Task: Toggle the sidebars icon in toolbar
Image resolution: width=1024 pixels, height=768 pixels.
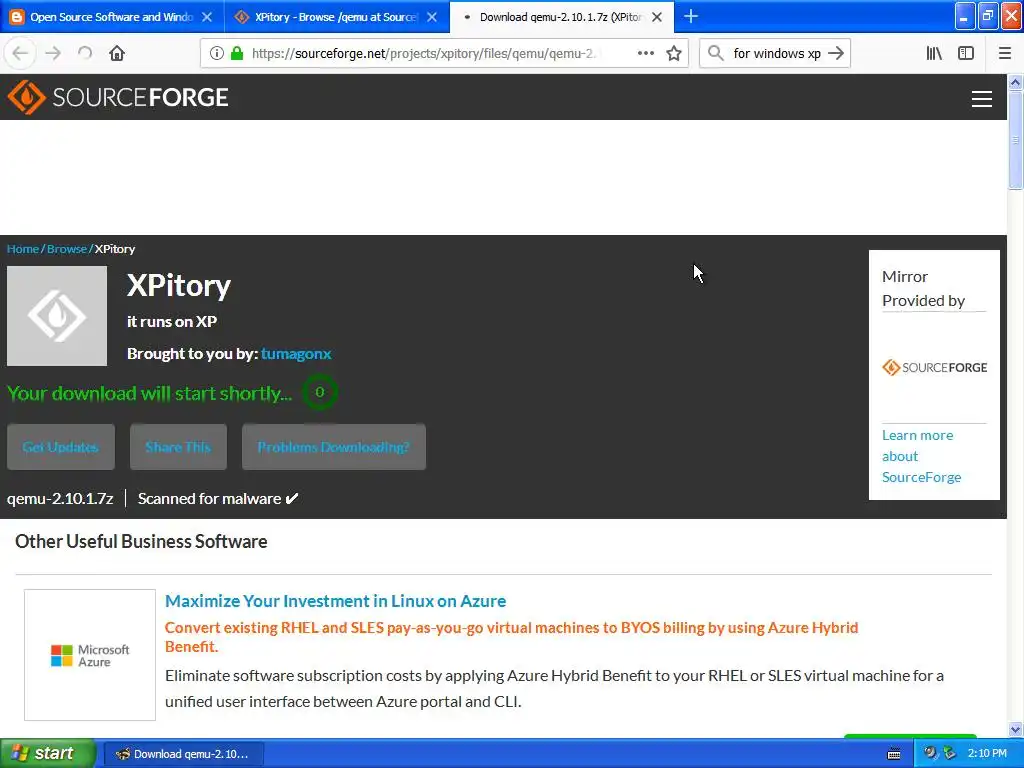Action: pyautogui.click(x=966, y=54)
